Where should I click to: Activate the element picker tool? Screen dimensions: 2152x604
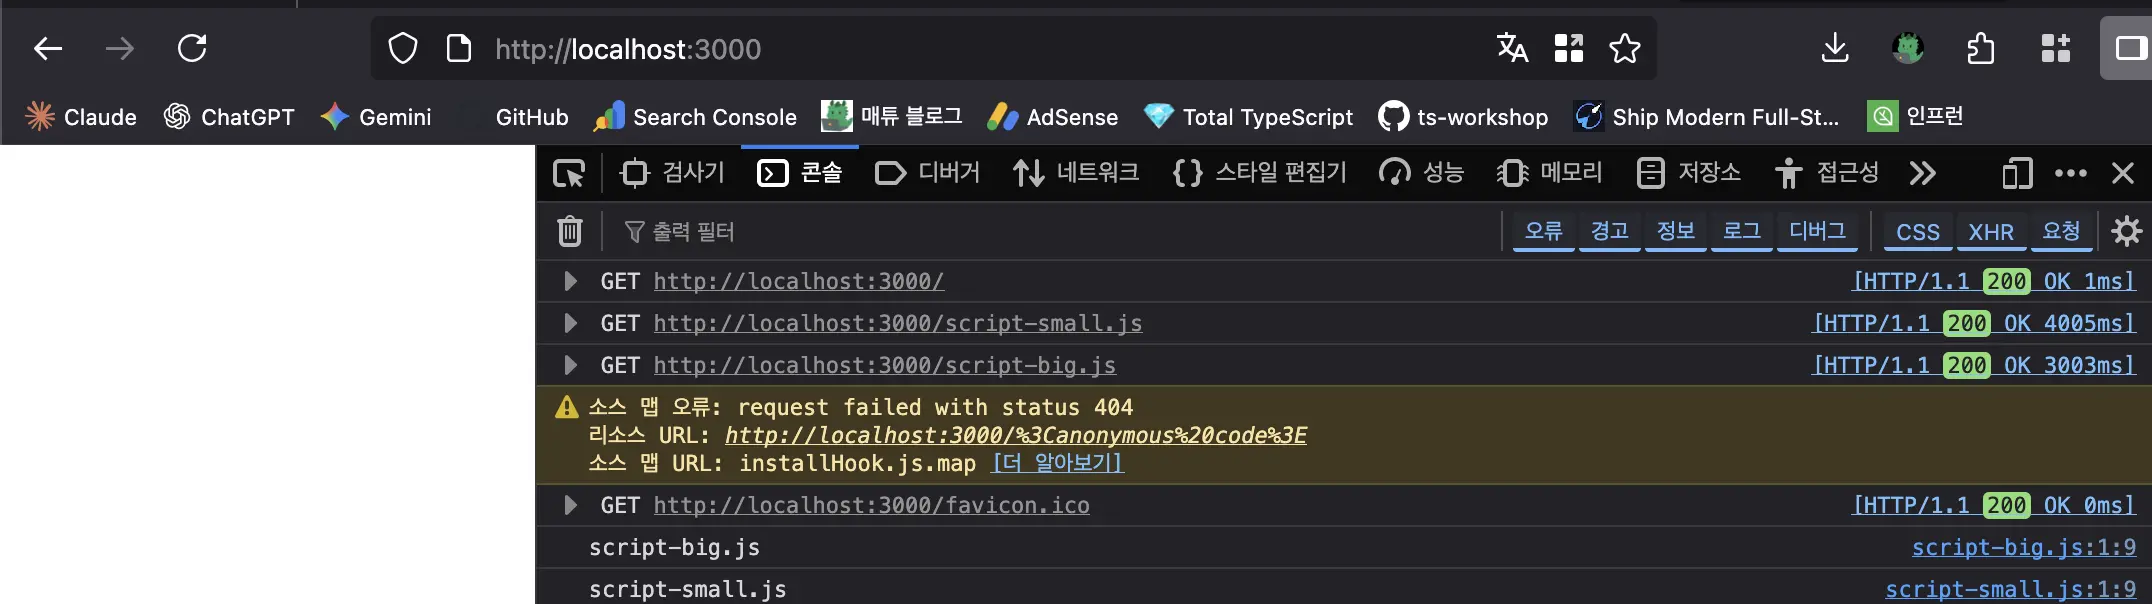[569, 173]
